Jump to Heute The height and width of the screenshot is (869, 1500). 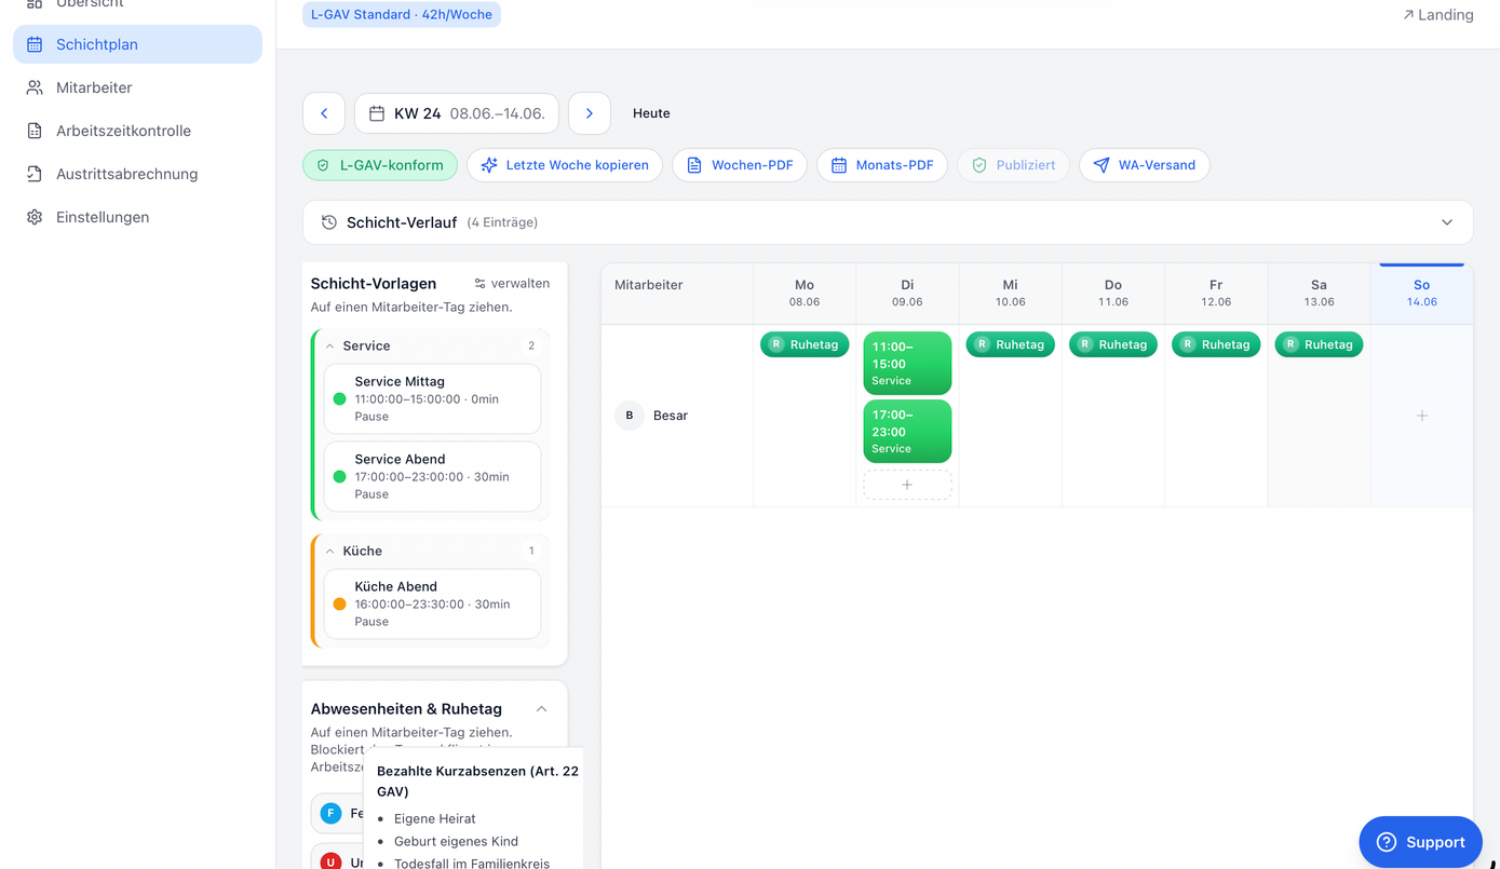[651, 113]
